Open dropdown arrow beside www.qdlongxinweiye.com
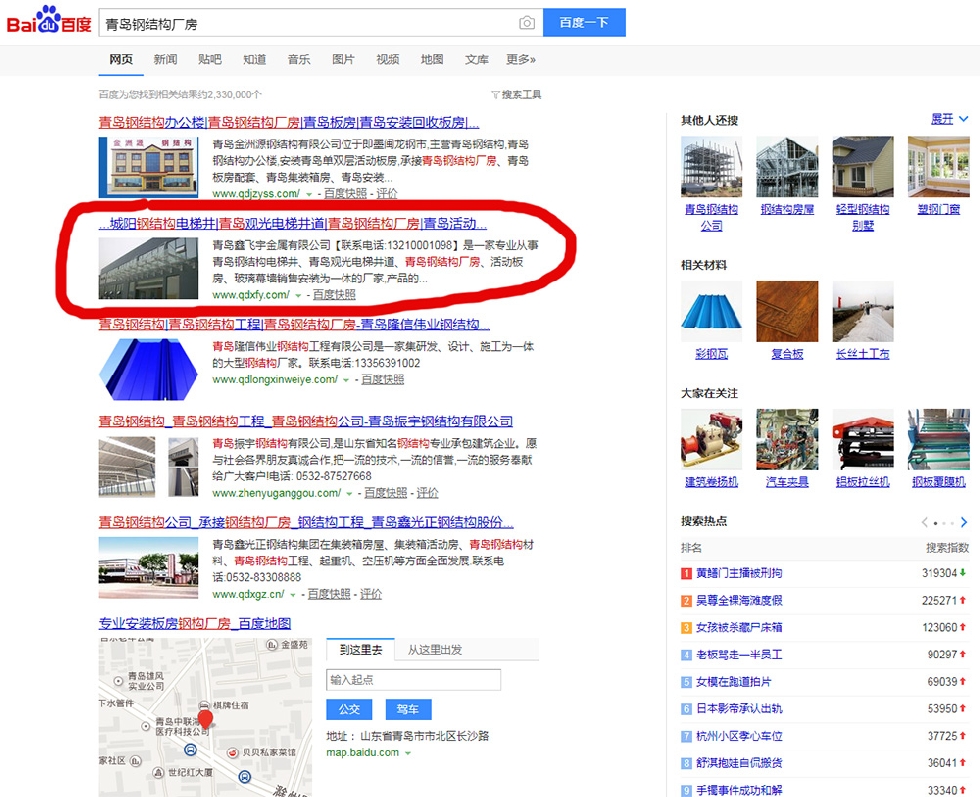This screenshot has height=797, width=980. coord(346,380)
